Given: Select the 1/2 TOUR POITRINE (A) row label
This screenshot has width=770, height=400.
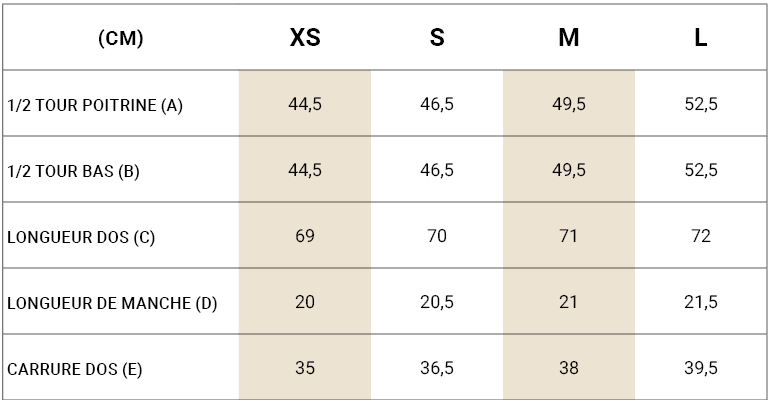Looking at the screenshot, I should (x=95, y=106).
